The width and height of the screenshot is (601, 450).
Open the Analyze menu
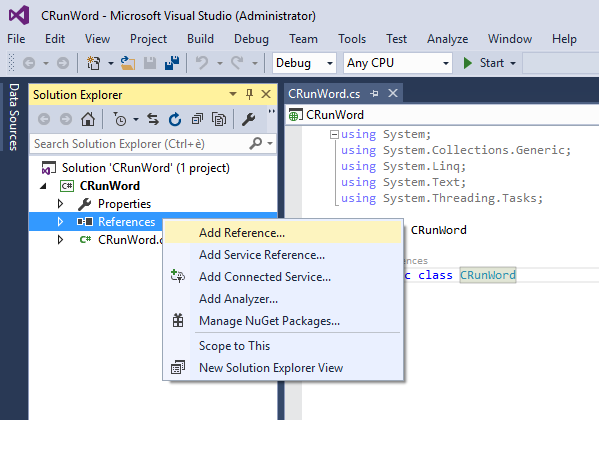click(447, 39)
